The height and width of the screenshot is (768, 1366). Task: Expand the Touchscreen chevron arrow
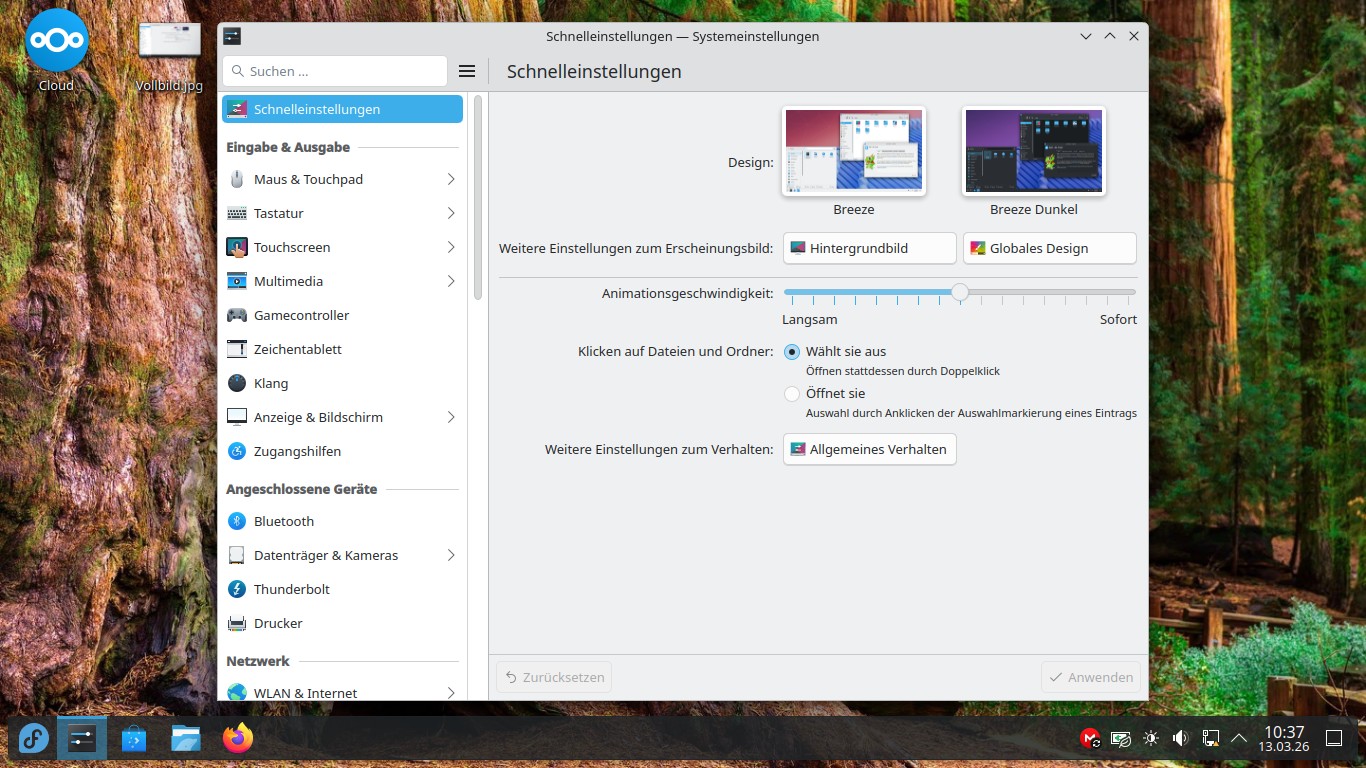tap(451, 247)
